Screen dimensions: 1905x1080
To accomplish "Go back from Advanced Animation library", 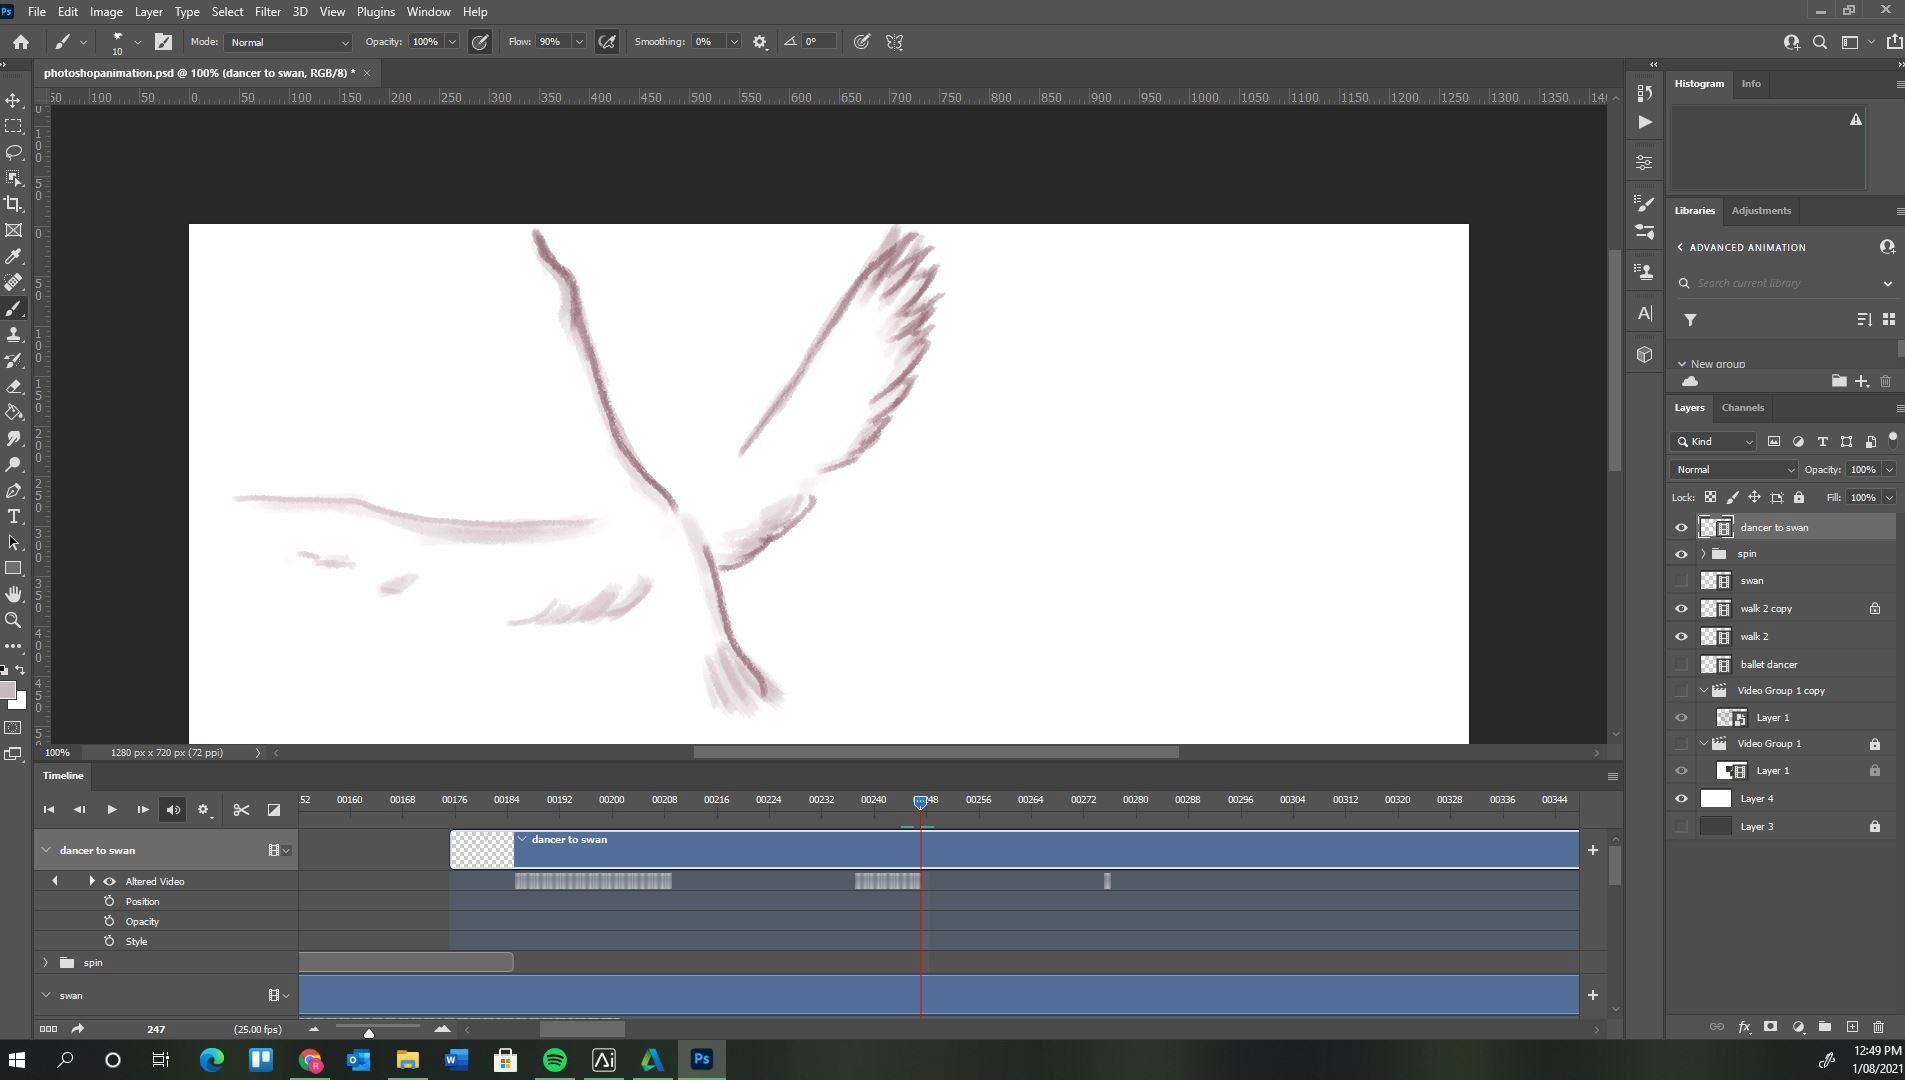I will point(1680,248).
